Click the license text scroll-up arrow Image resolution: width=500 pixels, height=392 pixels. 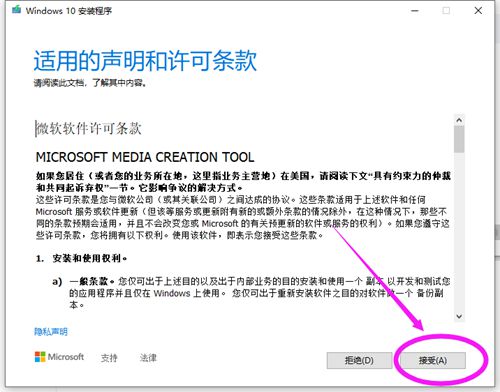coord(459,120)
